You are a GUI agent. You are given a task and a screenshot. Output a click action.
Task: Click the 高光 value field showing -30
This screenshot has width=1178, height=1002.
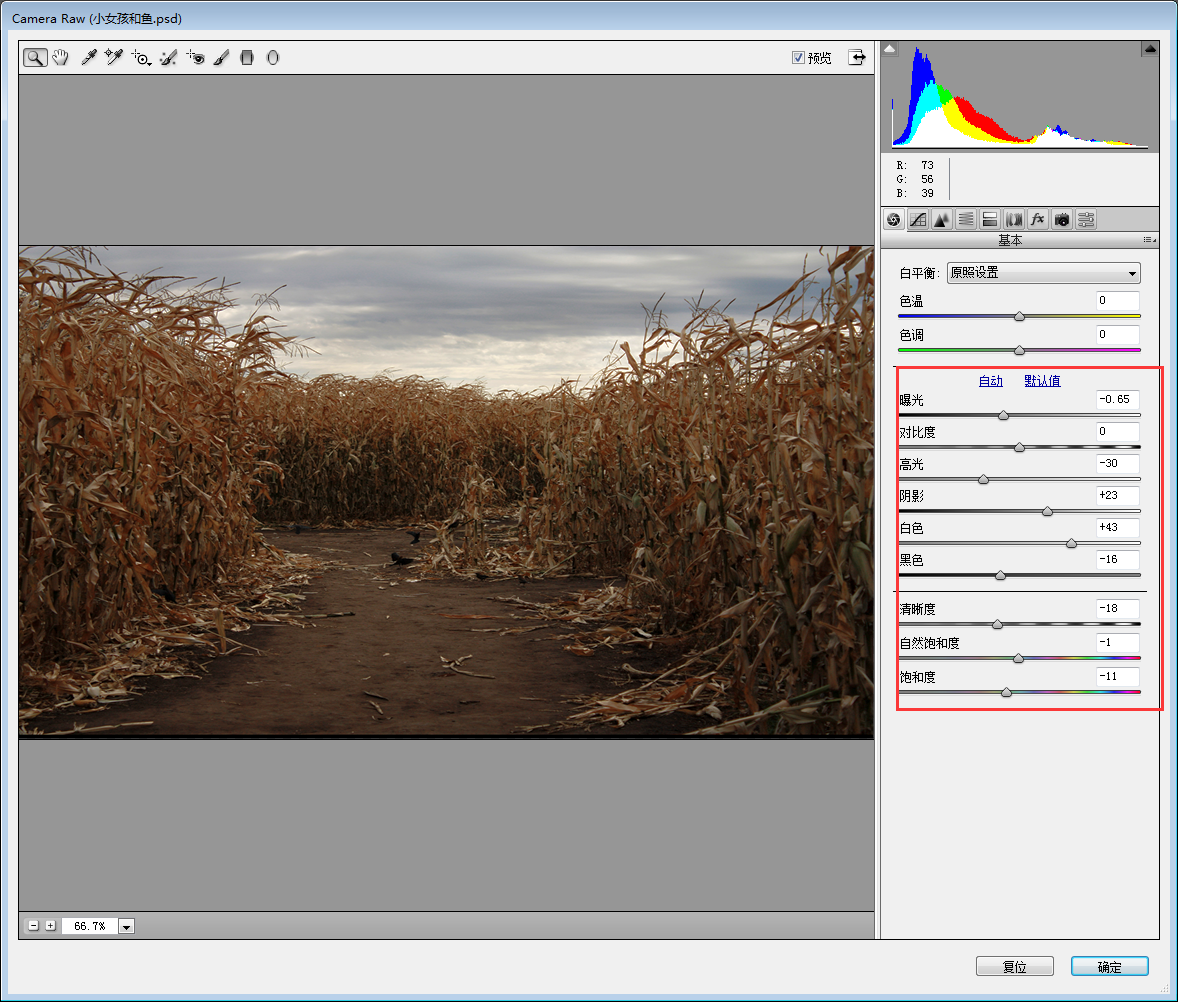pyautogui.click(x=1117, y=463)
